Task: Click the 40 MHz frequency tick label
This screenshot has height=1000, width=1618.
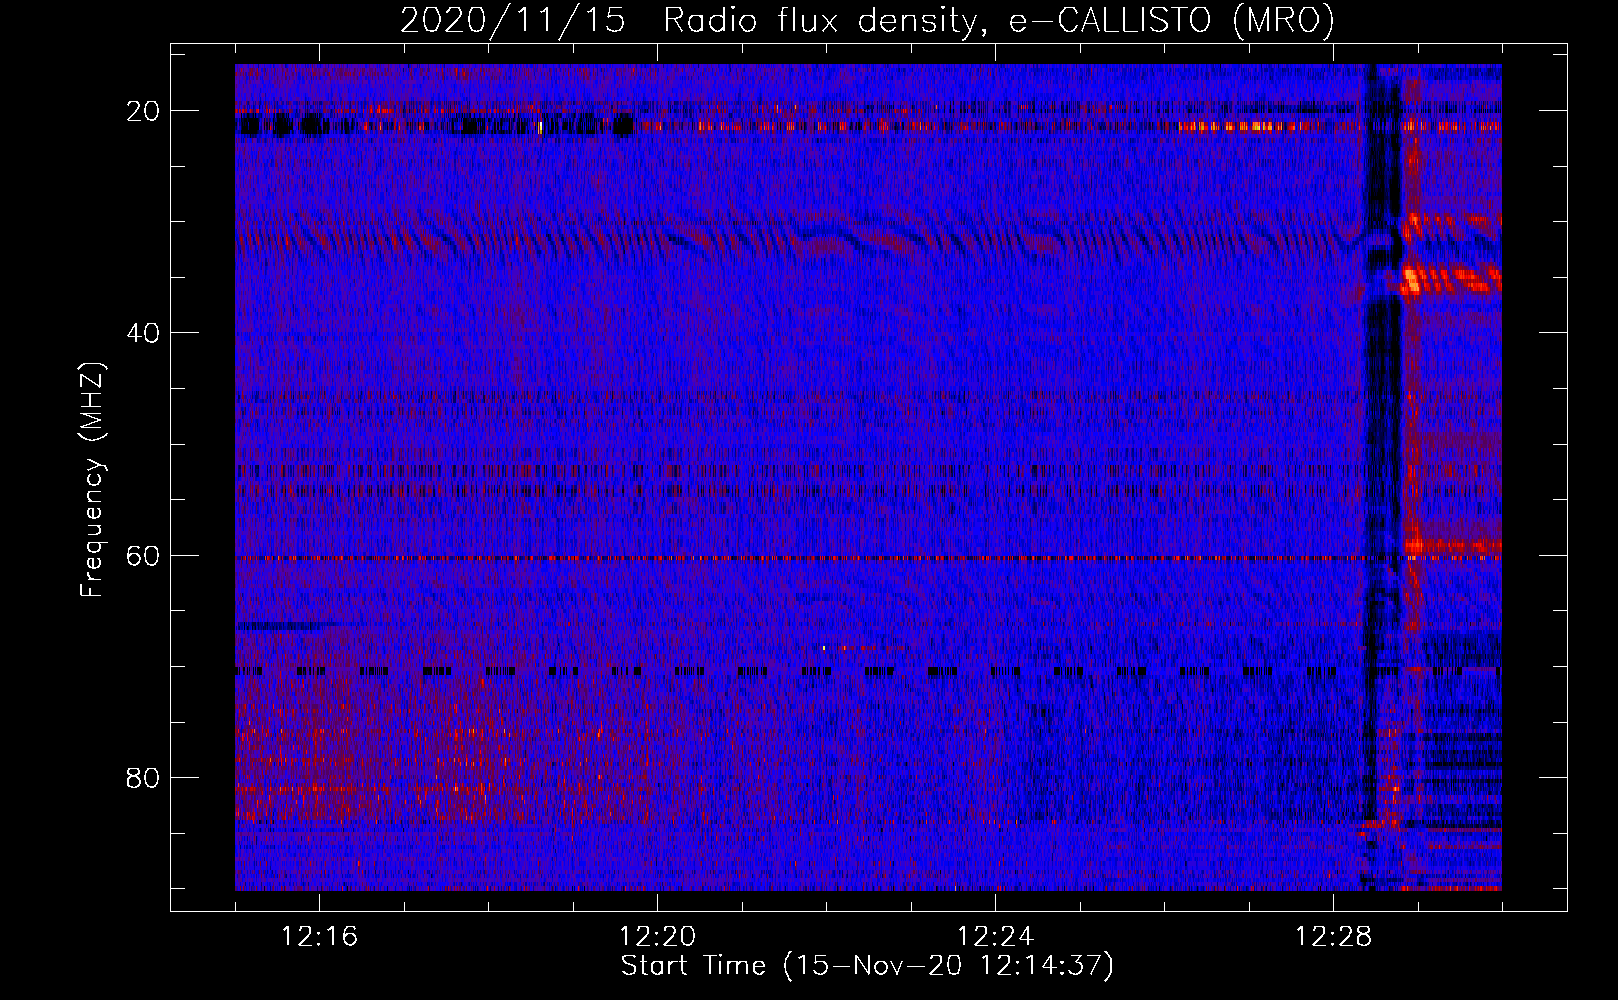Action: click(x=143, y=333)
